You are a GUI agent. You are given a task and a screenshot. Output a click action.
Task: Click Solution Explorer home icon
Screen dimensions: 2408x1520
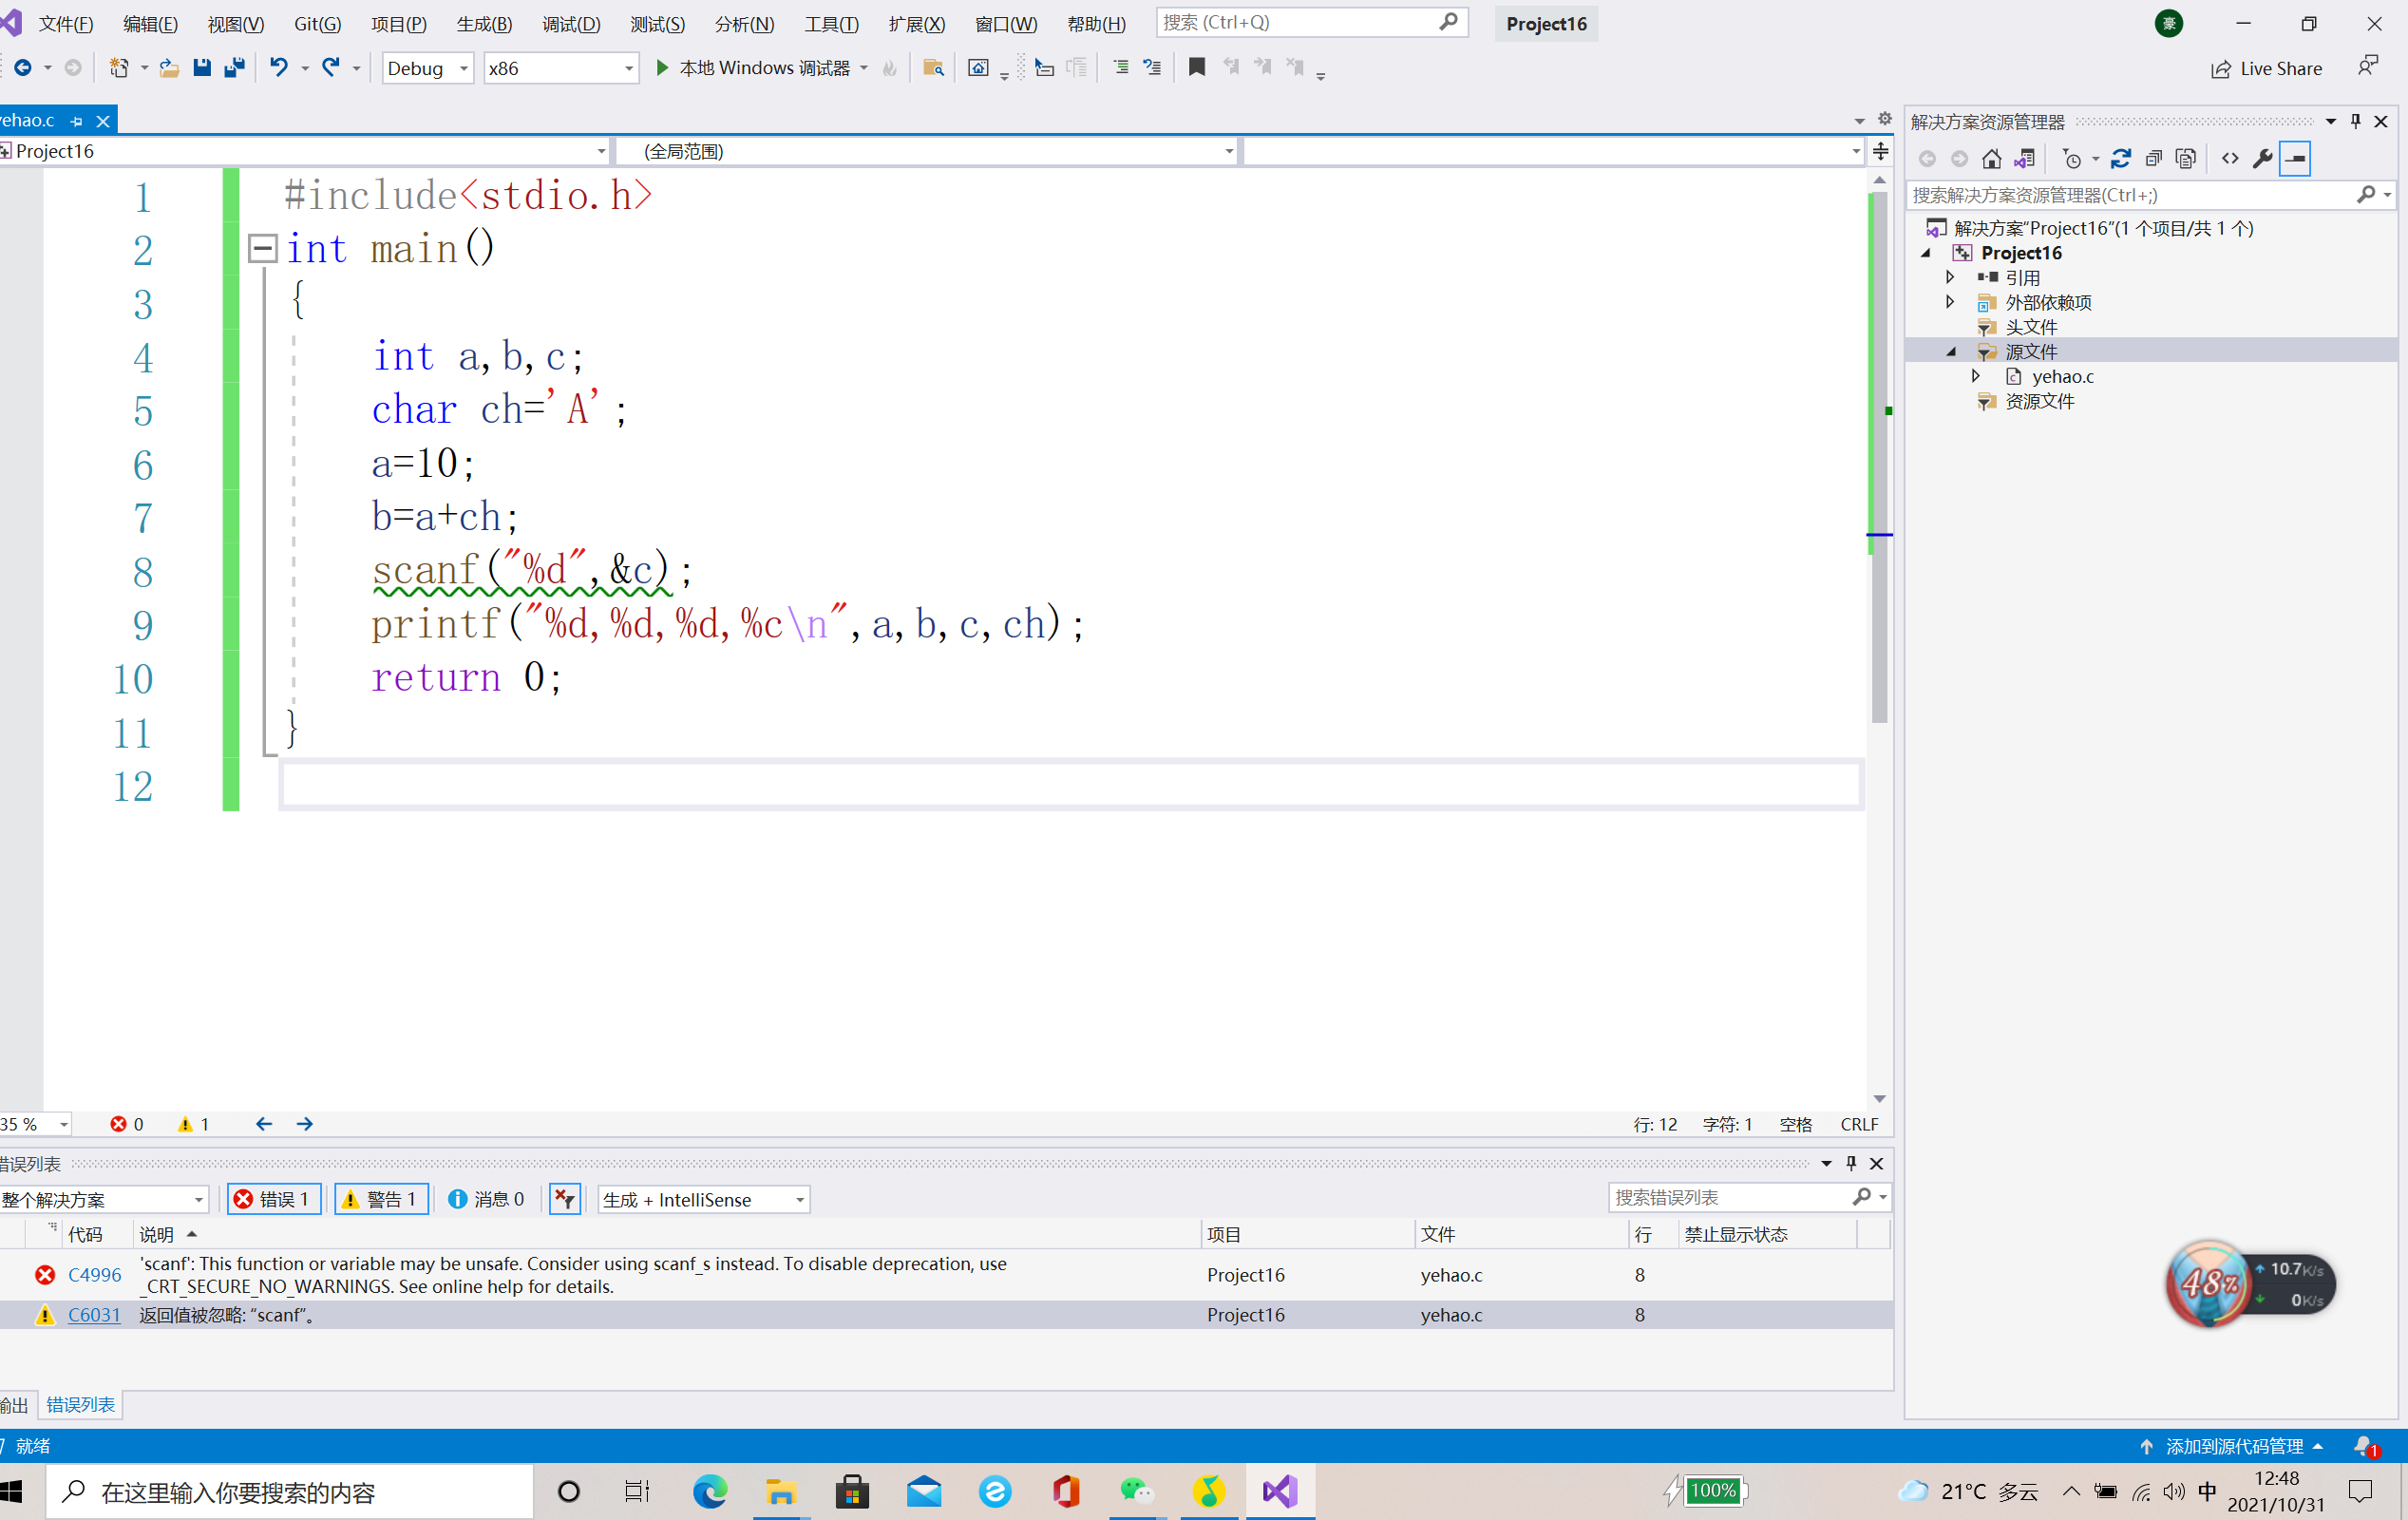(x=1991, y=159)
